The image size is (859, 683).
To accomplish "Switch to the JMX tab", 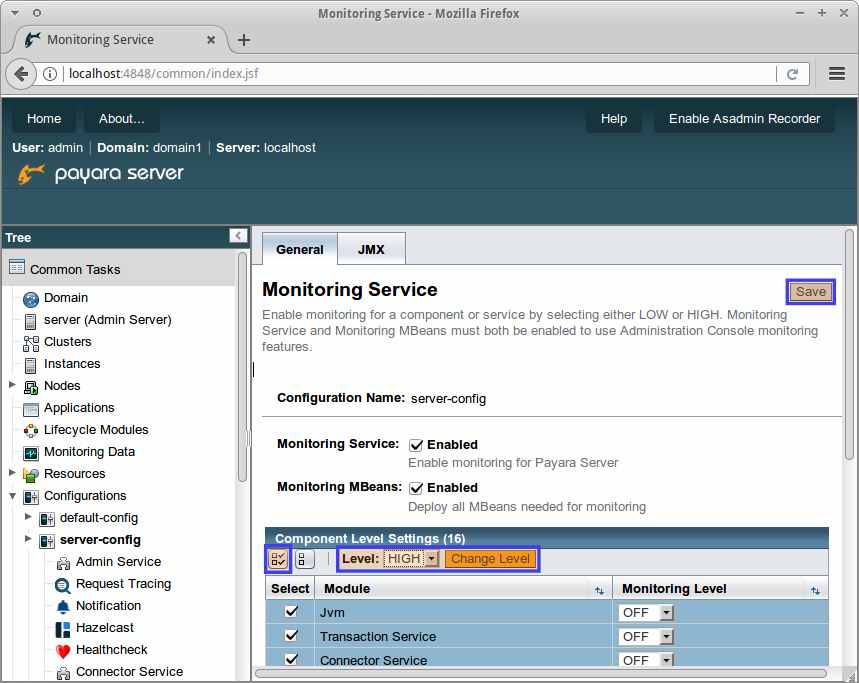I will tap(371, 249).
